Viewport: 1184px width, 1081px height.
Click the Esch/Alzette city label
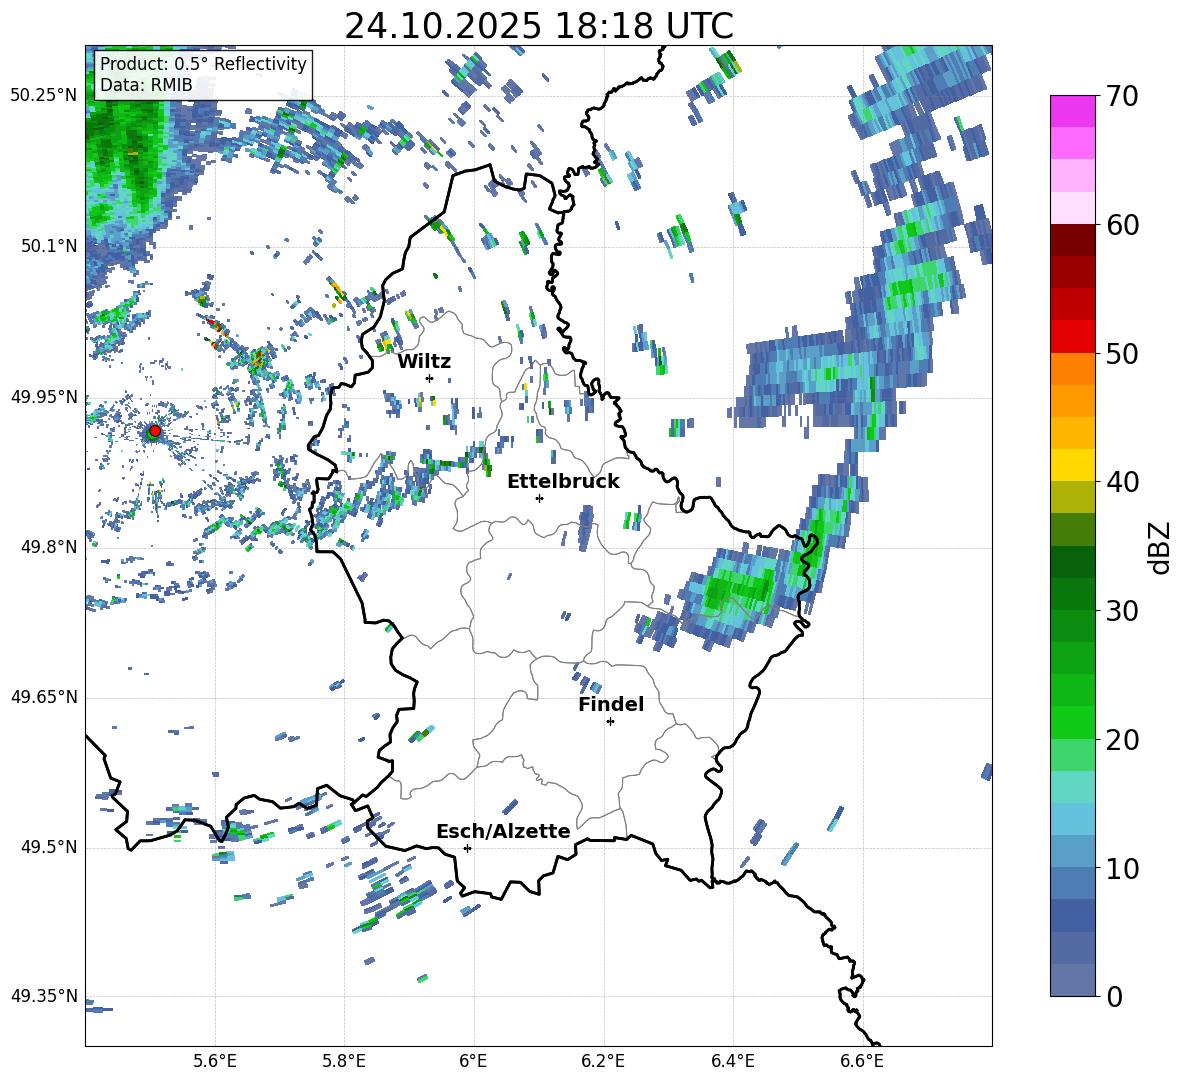coord(503,832)
